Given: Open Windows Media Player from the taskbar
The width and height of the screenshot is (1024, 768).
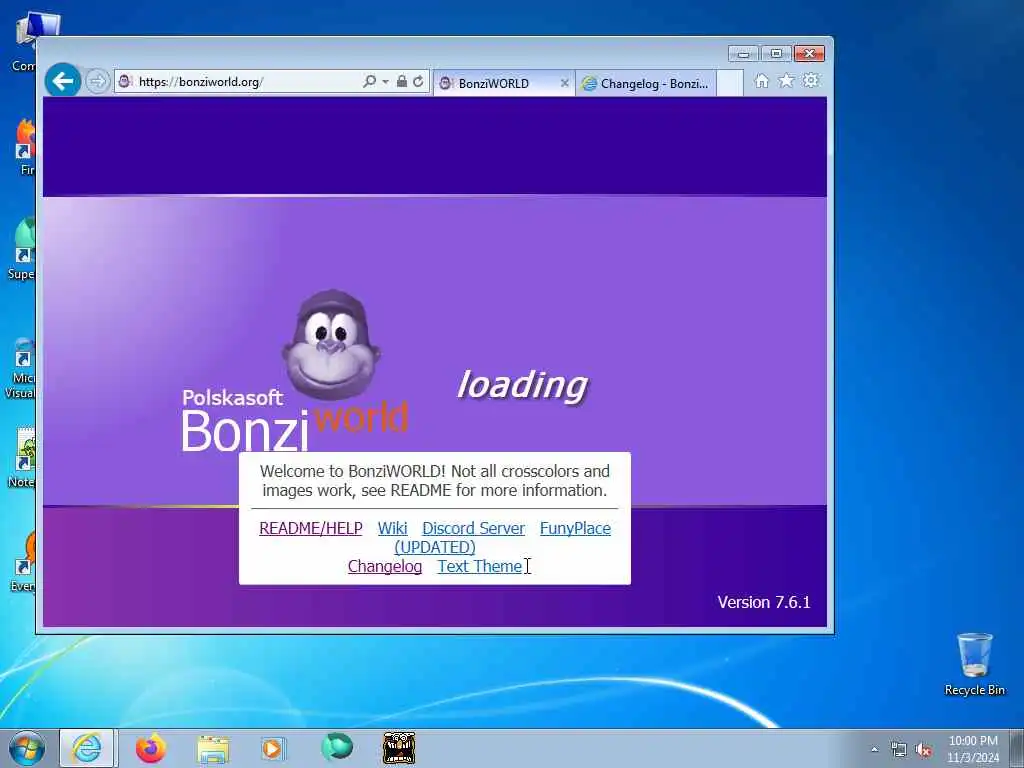Looking at the screenshot, I should click(272, 748).
